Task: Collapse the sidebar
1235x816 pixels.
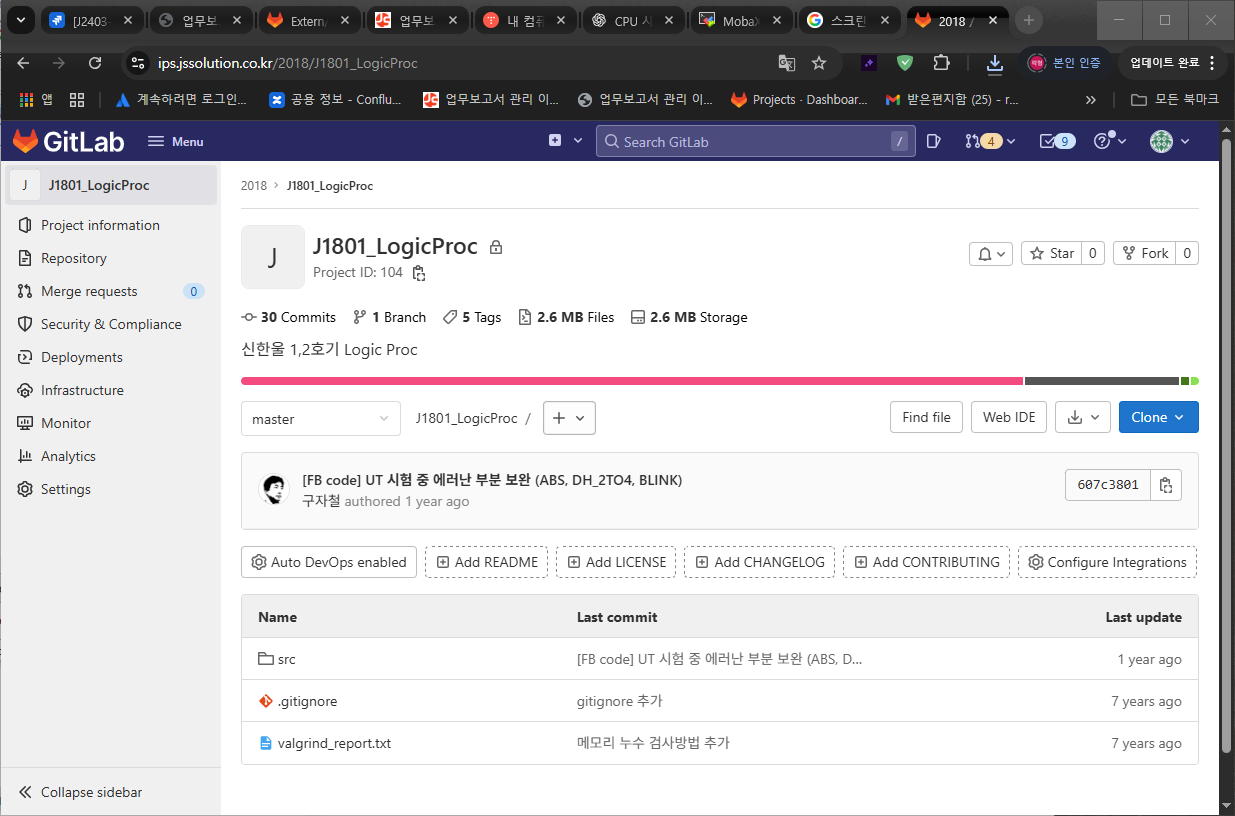Action: (80, 792)
